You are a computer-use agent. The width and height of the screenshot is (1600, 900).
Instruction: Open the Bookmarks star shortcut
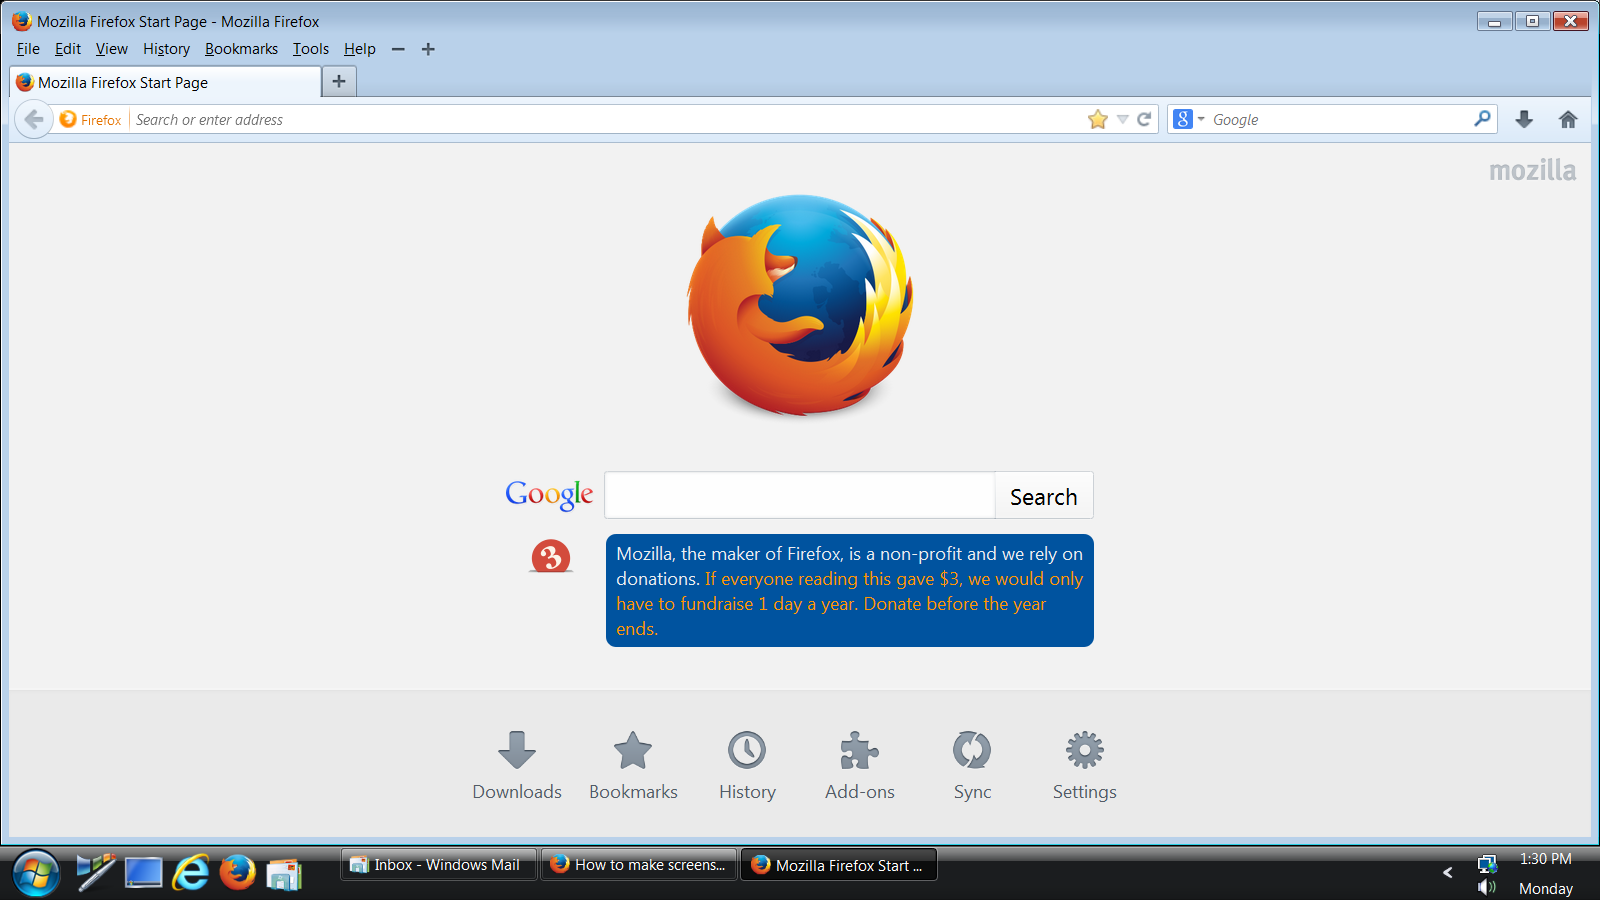coord(633,766)
